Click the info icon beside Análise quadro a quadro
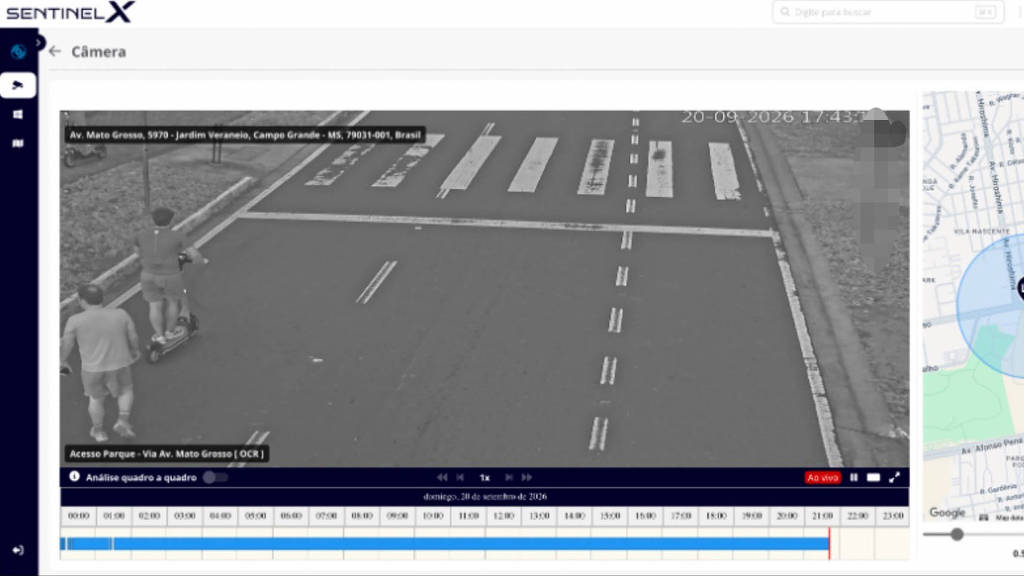Viewport: 1024px width, 576px height. click(74, 477)
